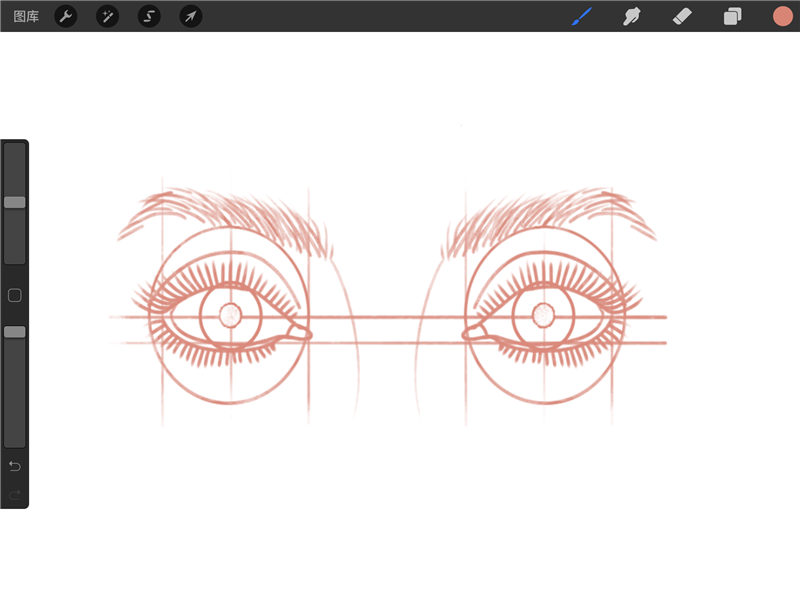Tap the square modify button on sidebar
The width and height of the screenshot is (800, 600).
[x=15, y=295]
